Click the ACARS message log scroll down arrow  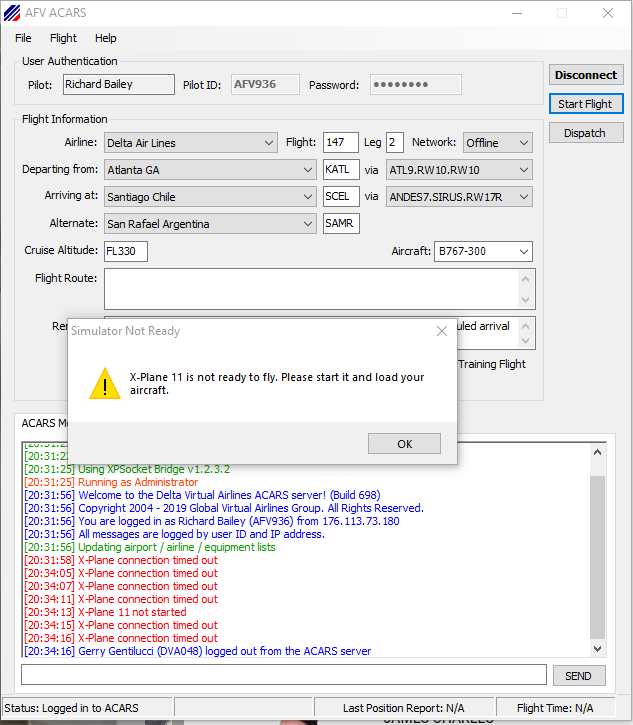597,649
